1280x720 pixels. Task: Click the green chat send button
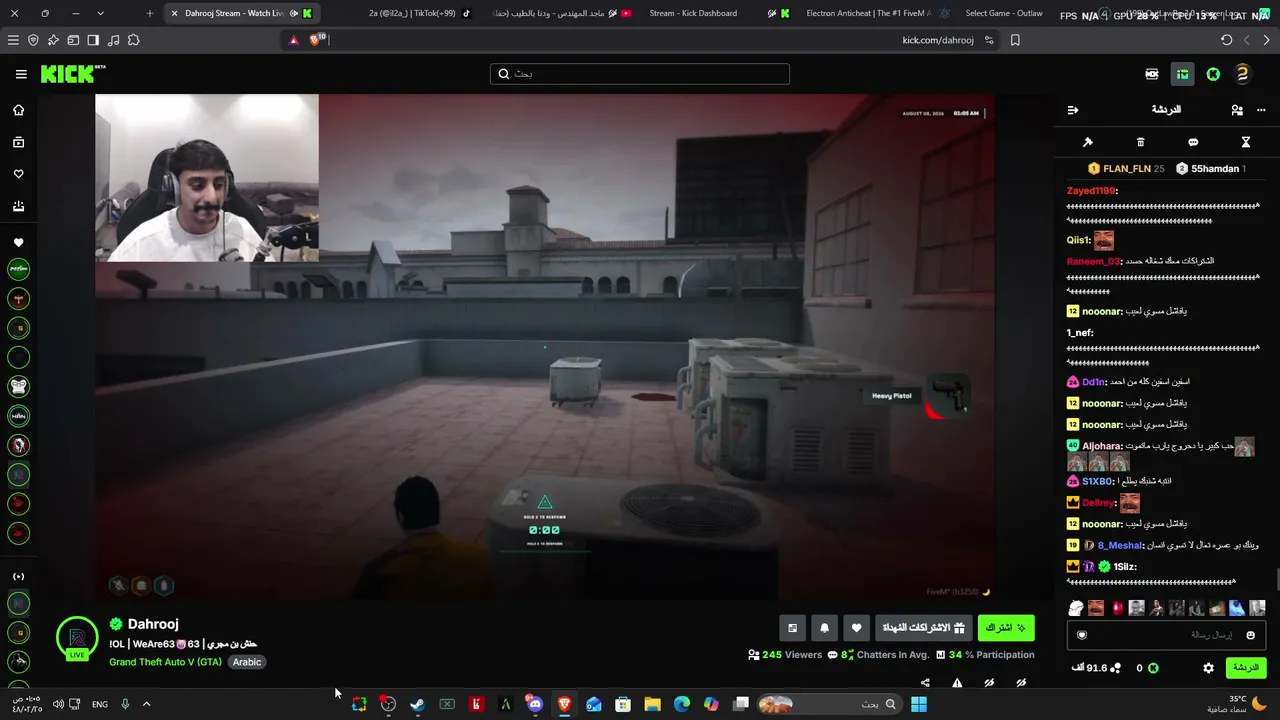1245,668
